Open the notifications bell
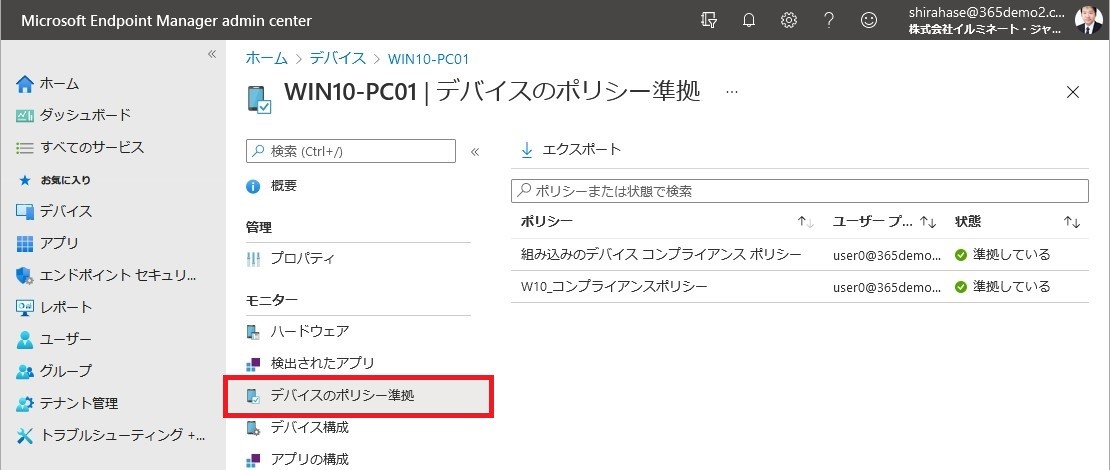 (748, 21)
